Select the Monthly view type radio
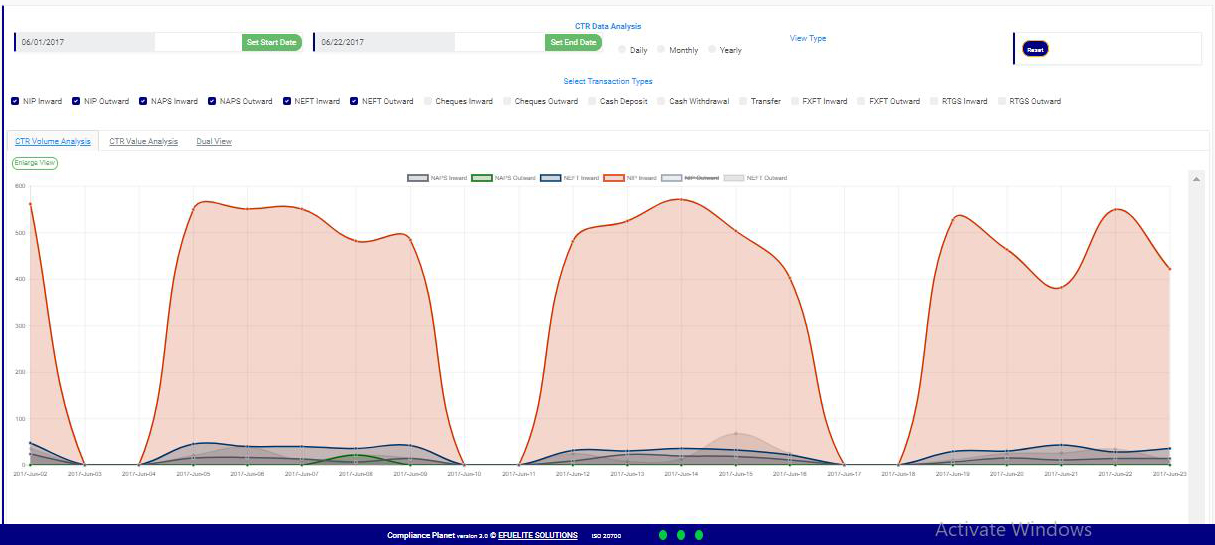Image resolution: width=1215 pixels, height=545 pixels. (662, 50)
